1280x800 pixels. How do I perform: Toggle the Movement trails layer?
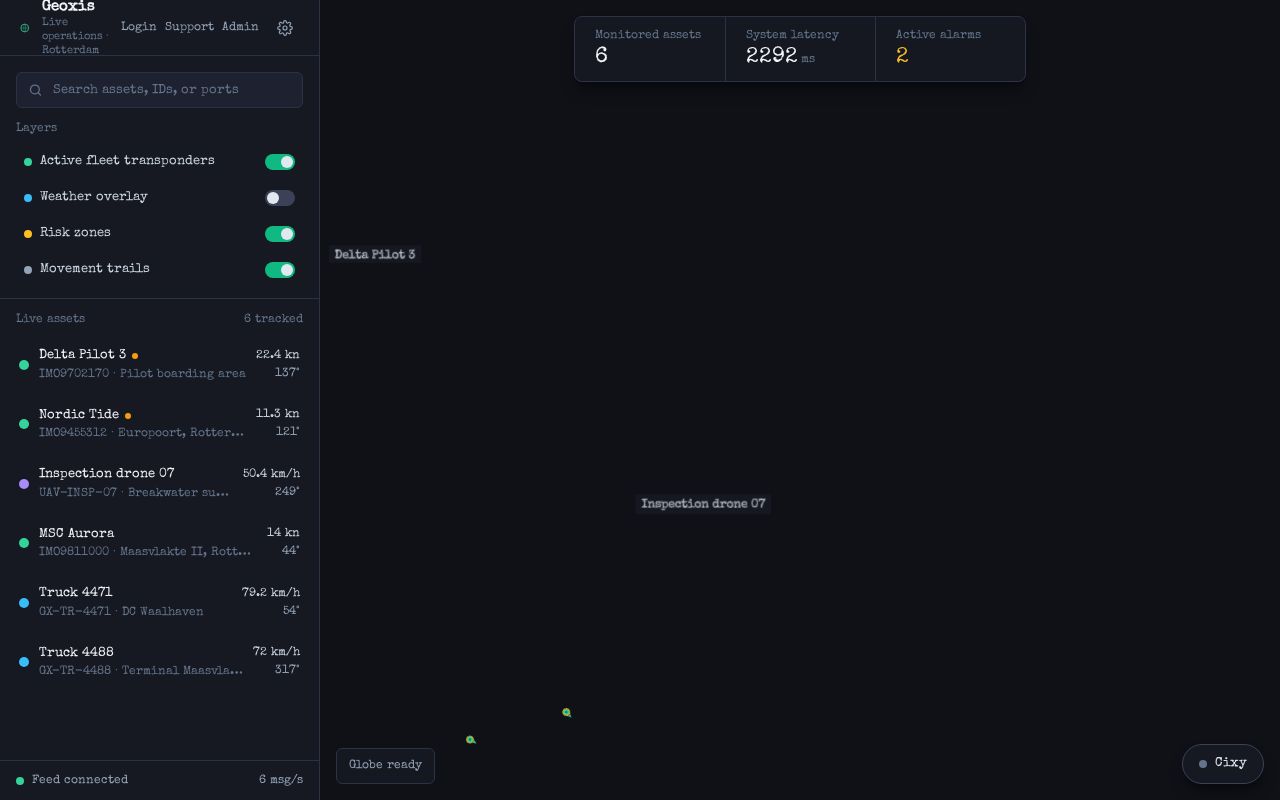(280, 270)
